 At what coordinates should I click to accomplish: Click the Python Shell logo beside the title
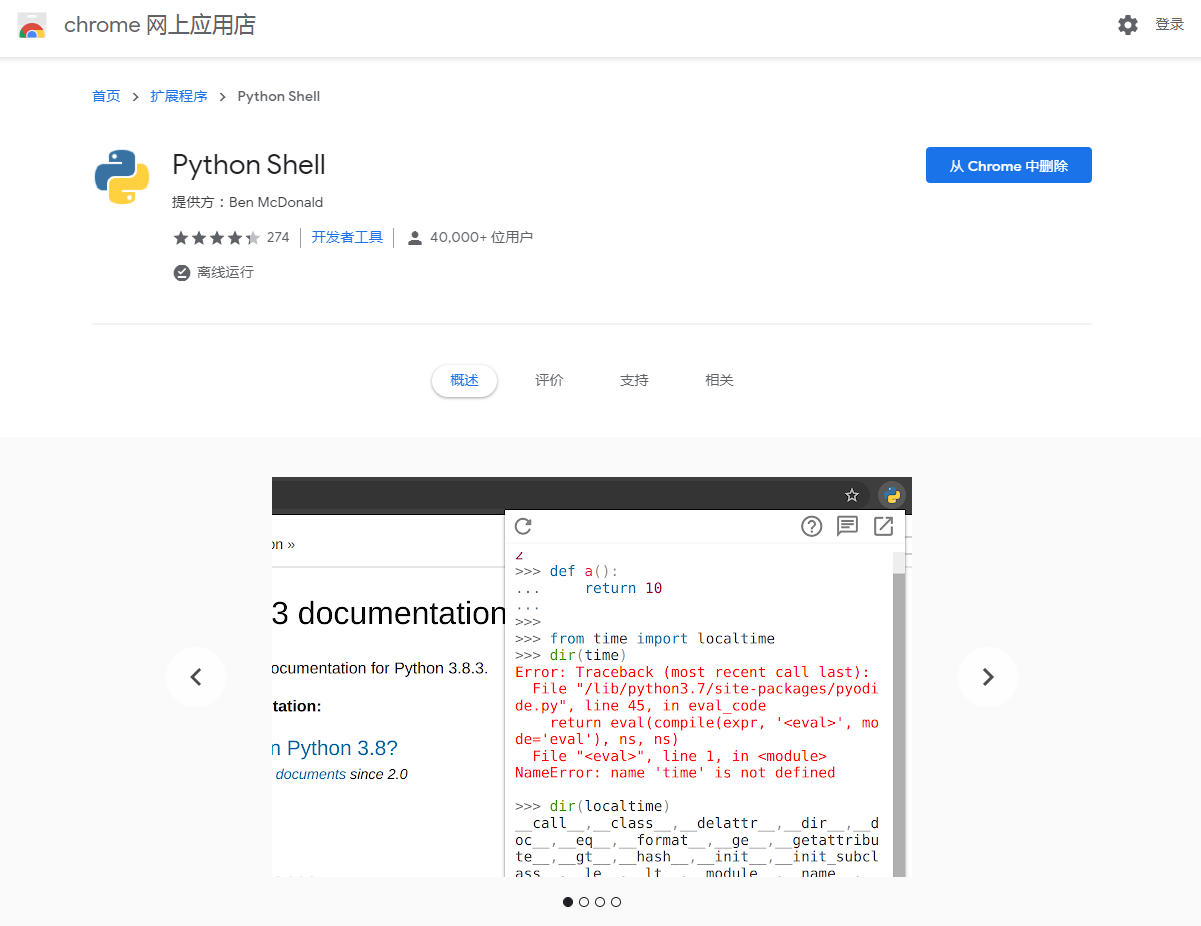[121, 176]
